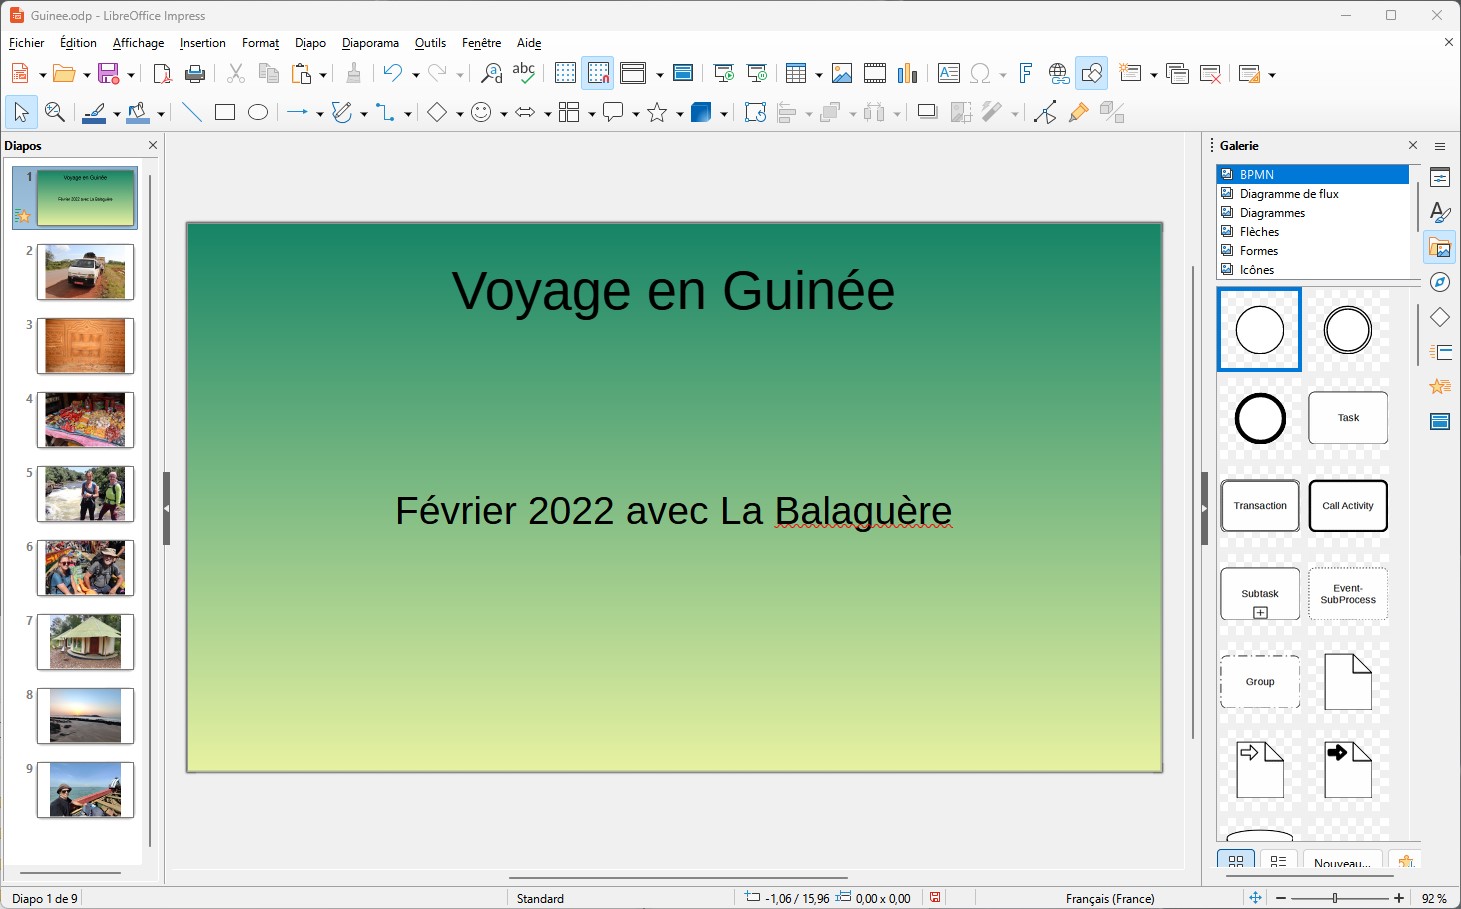Open the Stars and Banners dropdown arrow
Viewport: 1461px width, 909px height.
679,114
